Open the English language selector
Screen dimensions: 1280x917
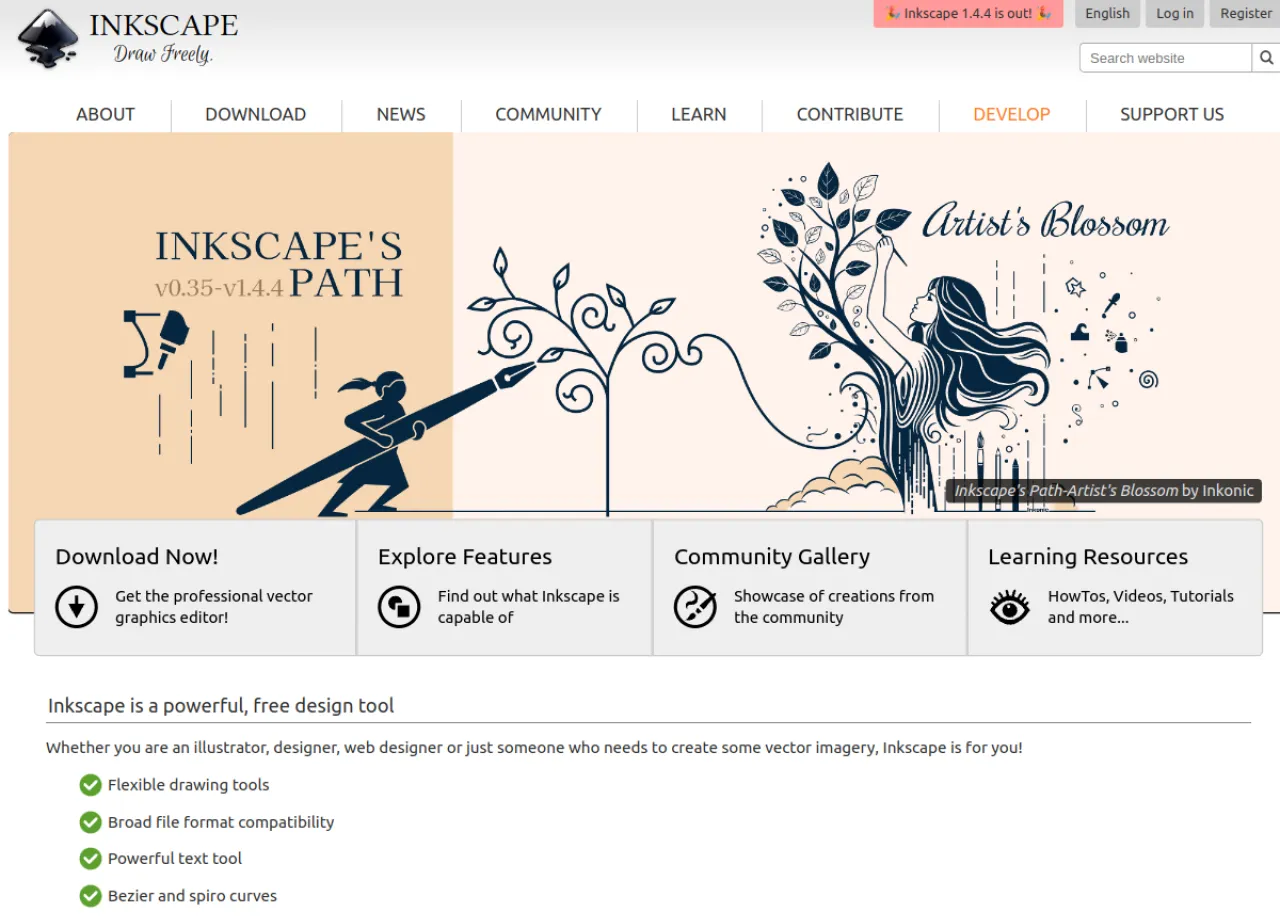point(1107,13)
